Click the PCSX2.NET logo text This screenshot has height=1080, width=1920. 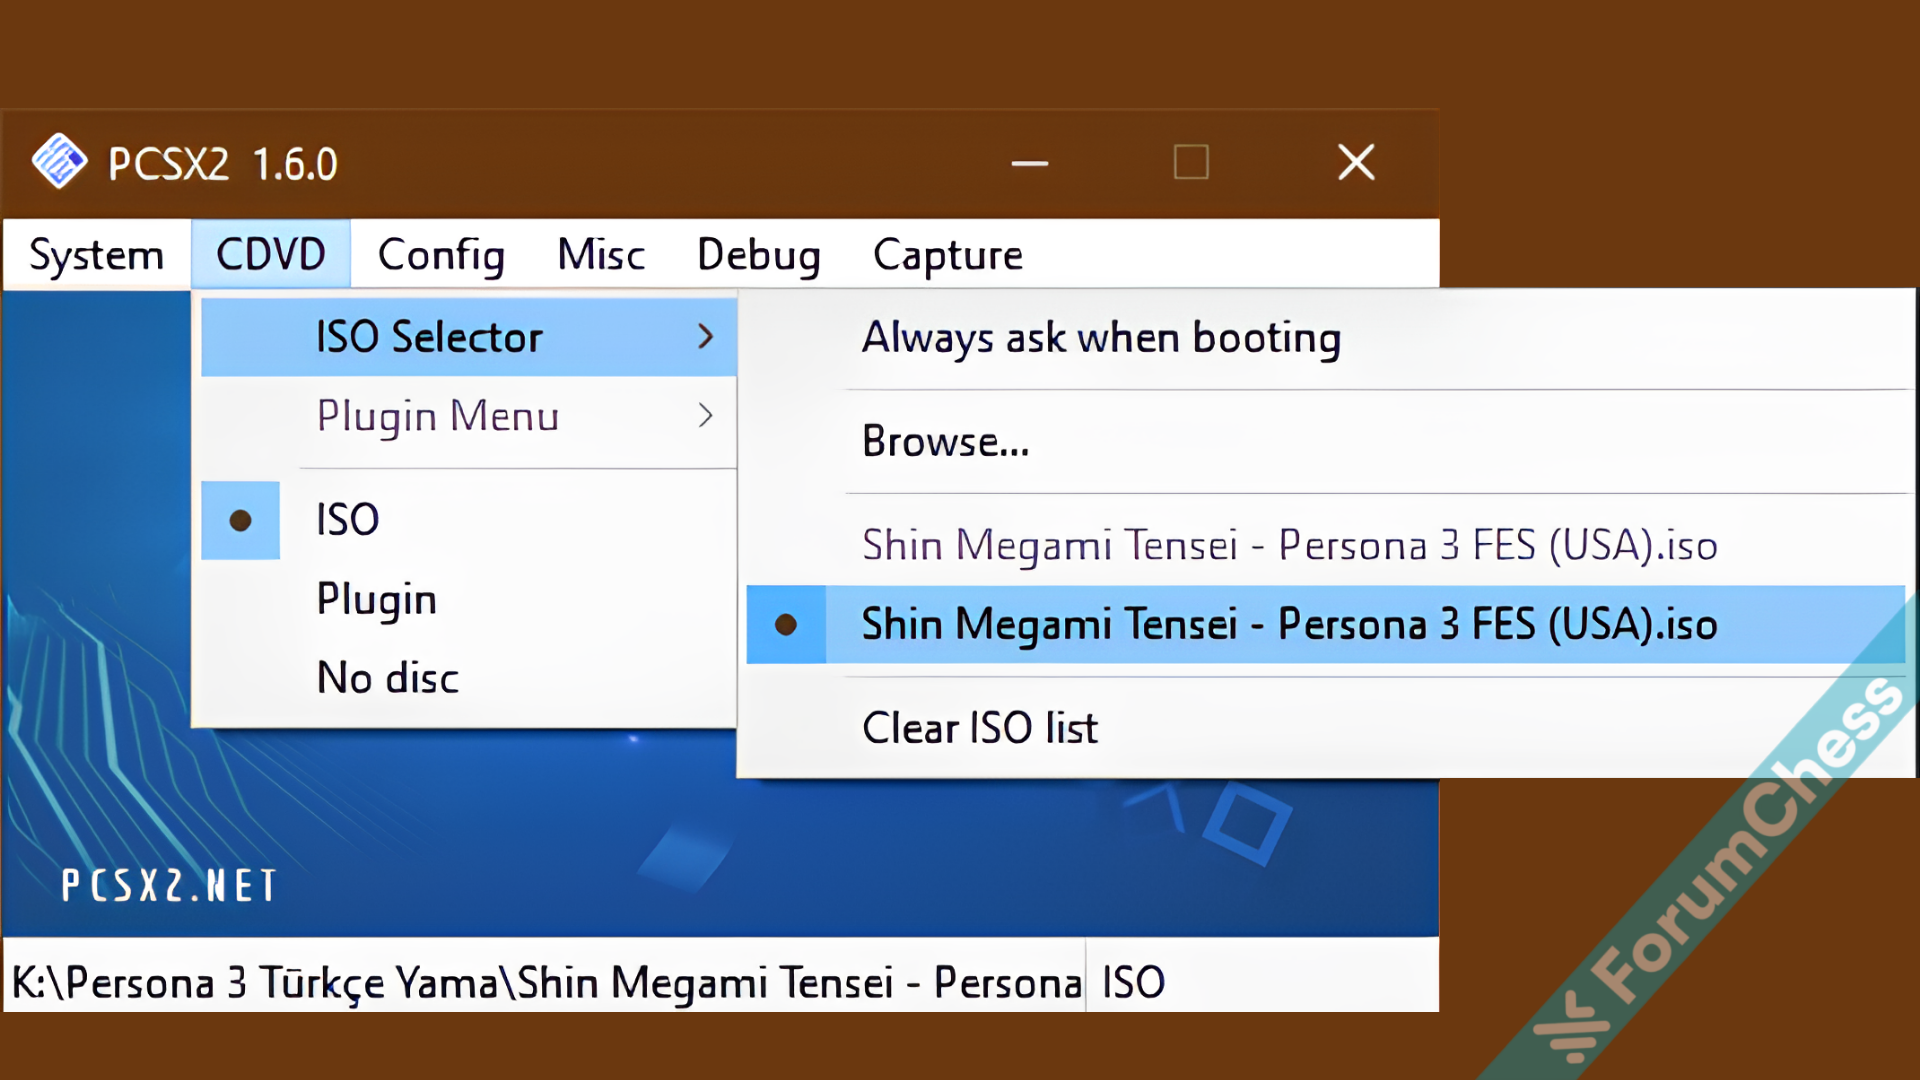point(169,886)
